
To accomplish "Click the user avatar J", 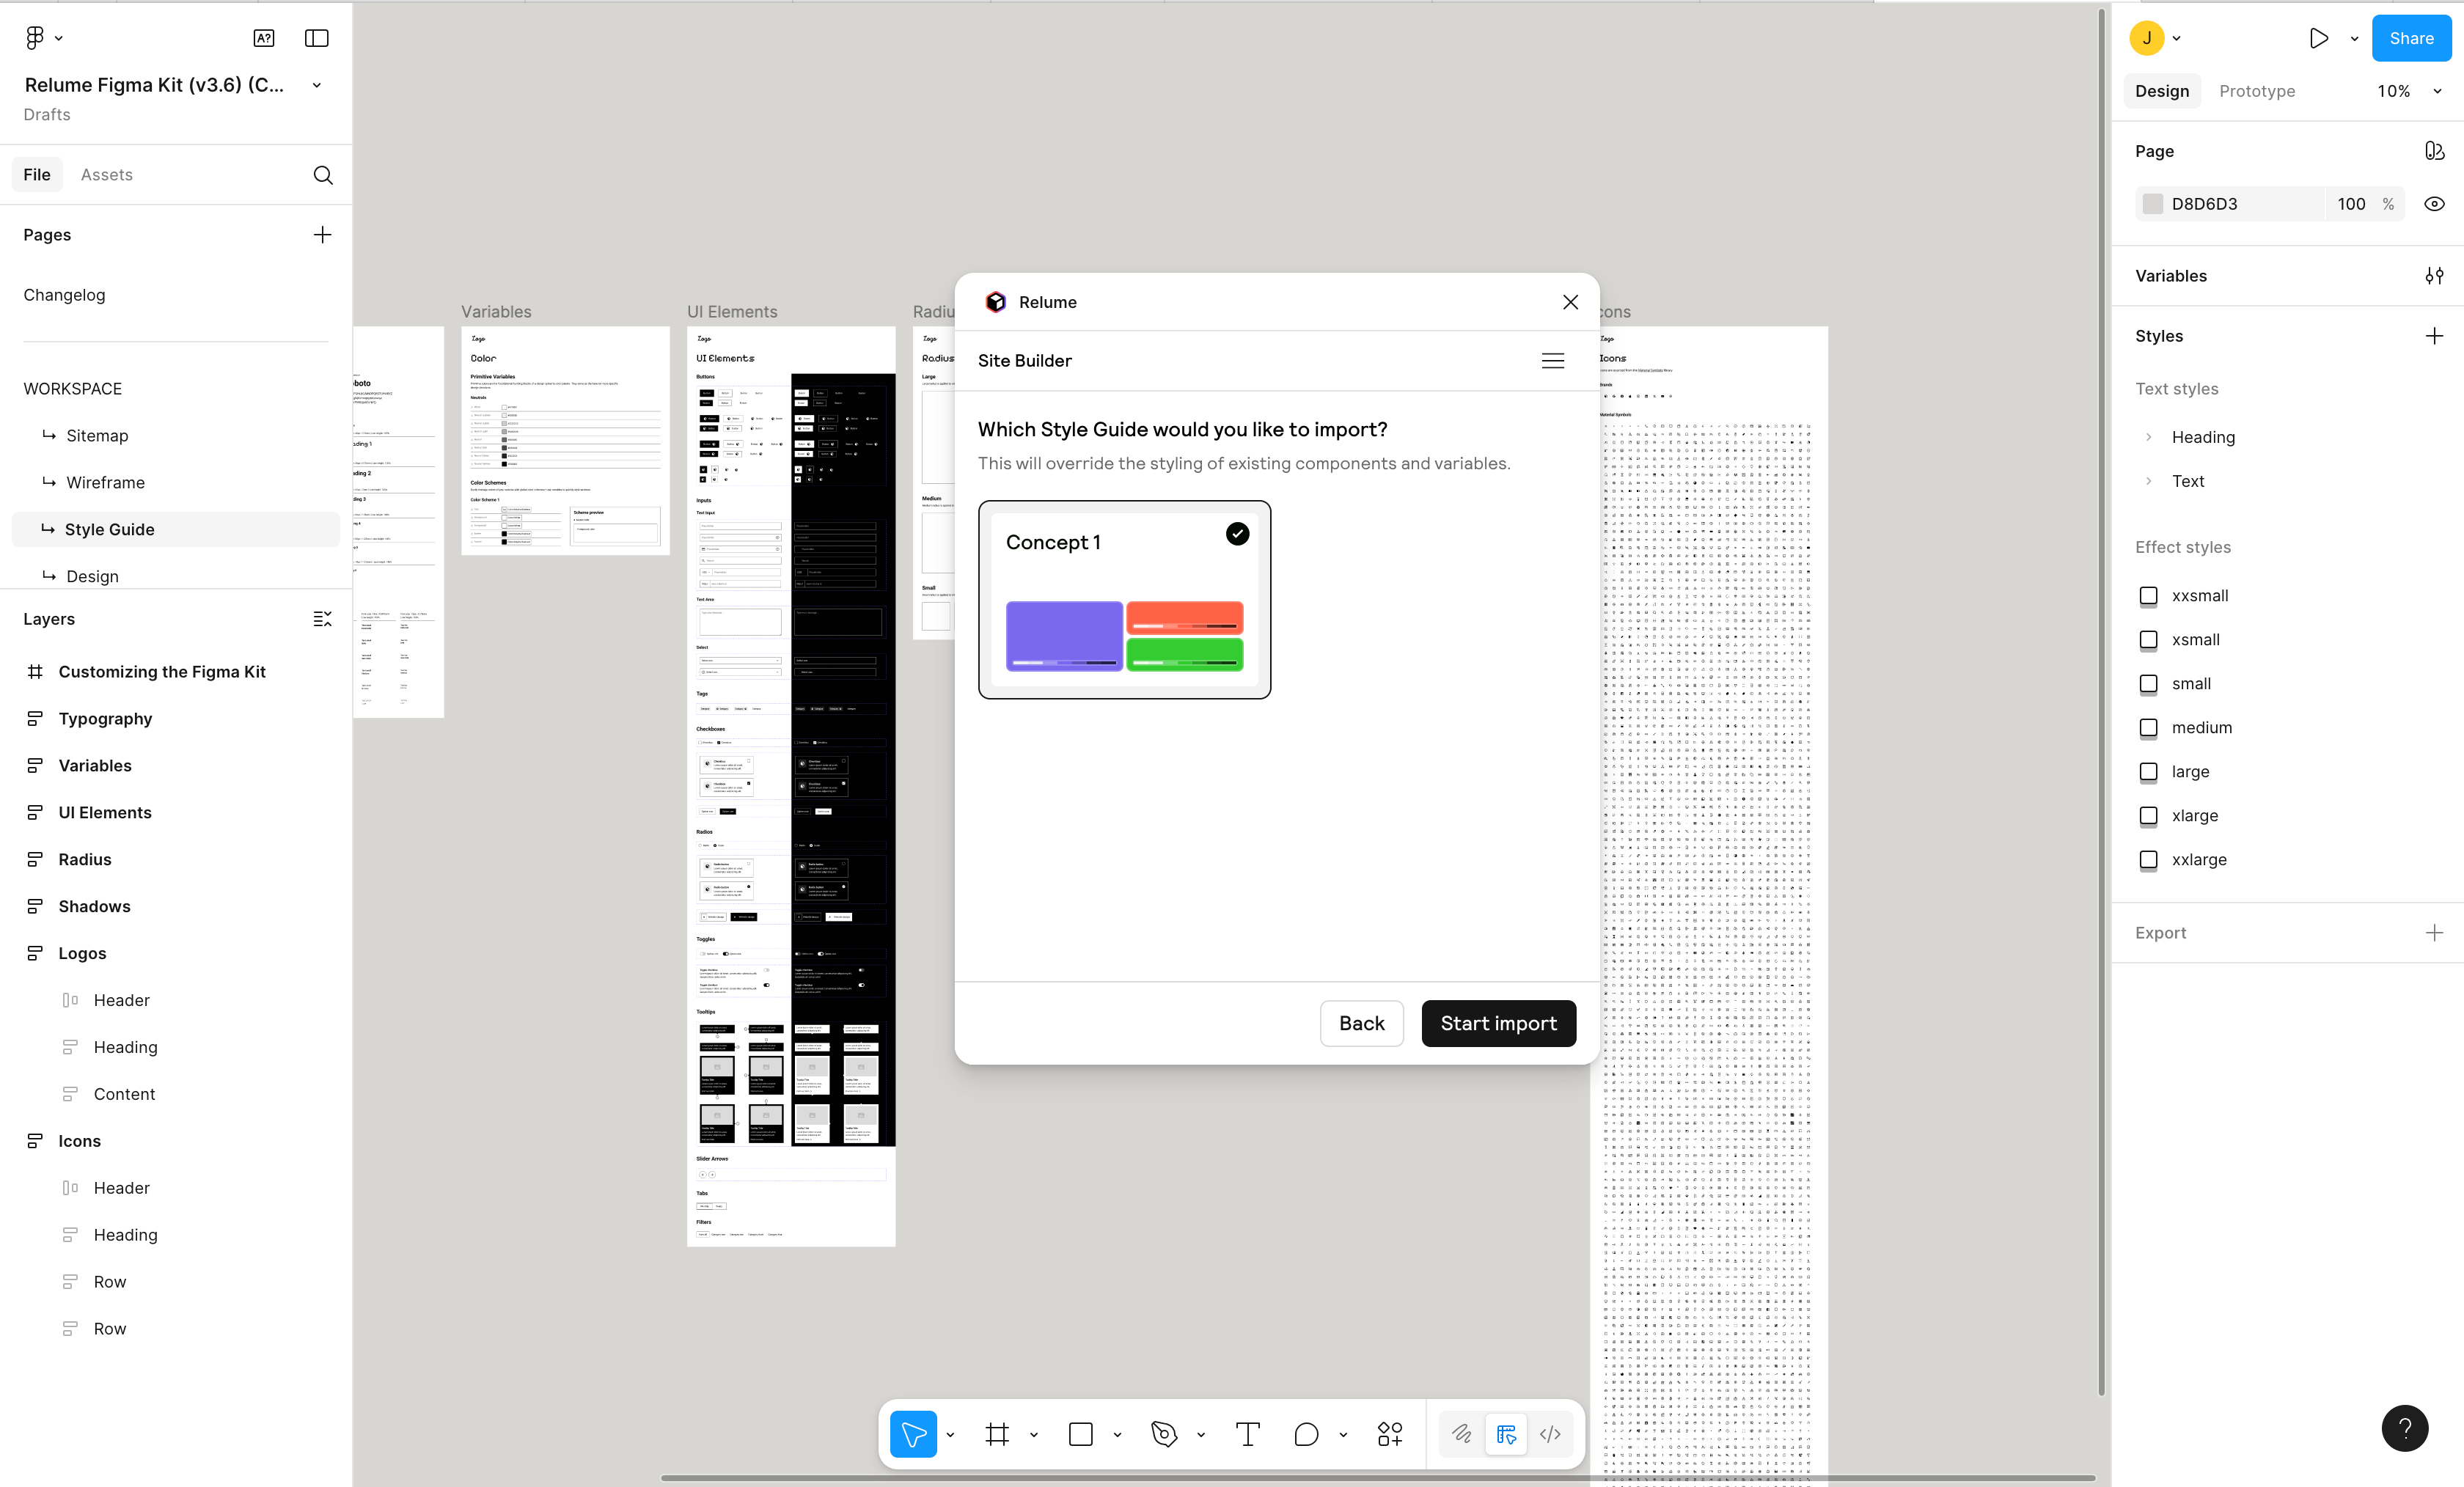I will (2147, 38).
